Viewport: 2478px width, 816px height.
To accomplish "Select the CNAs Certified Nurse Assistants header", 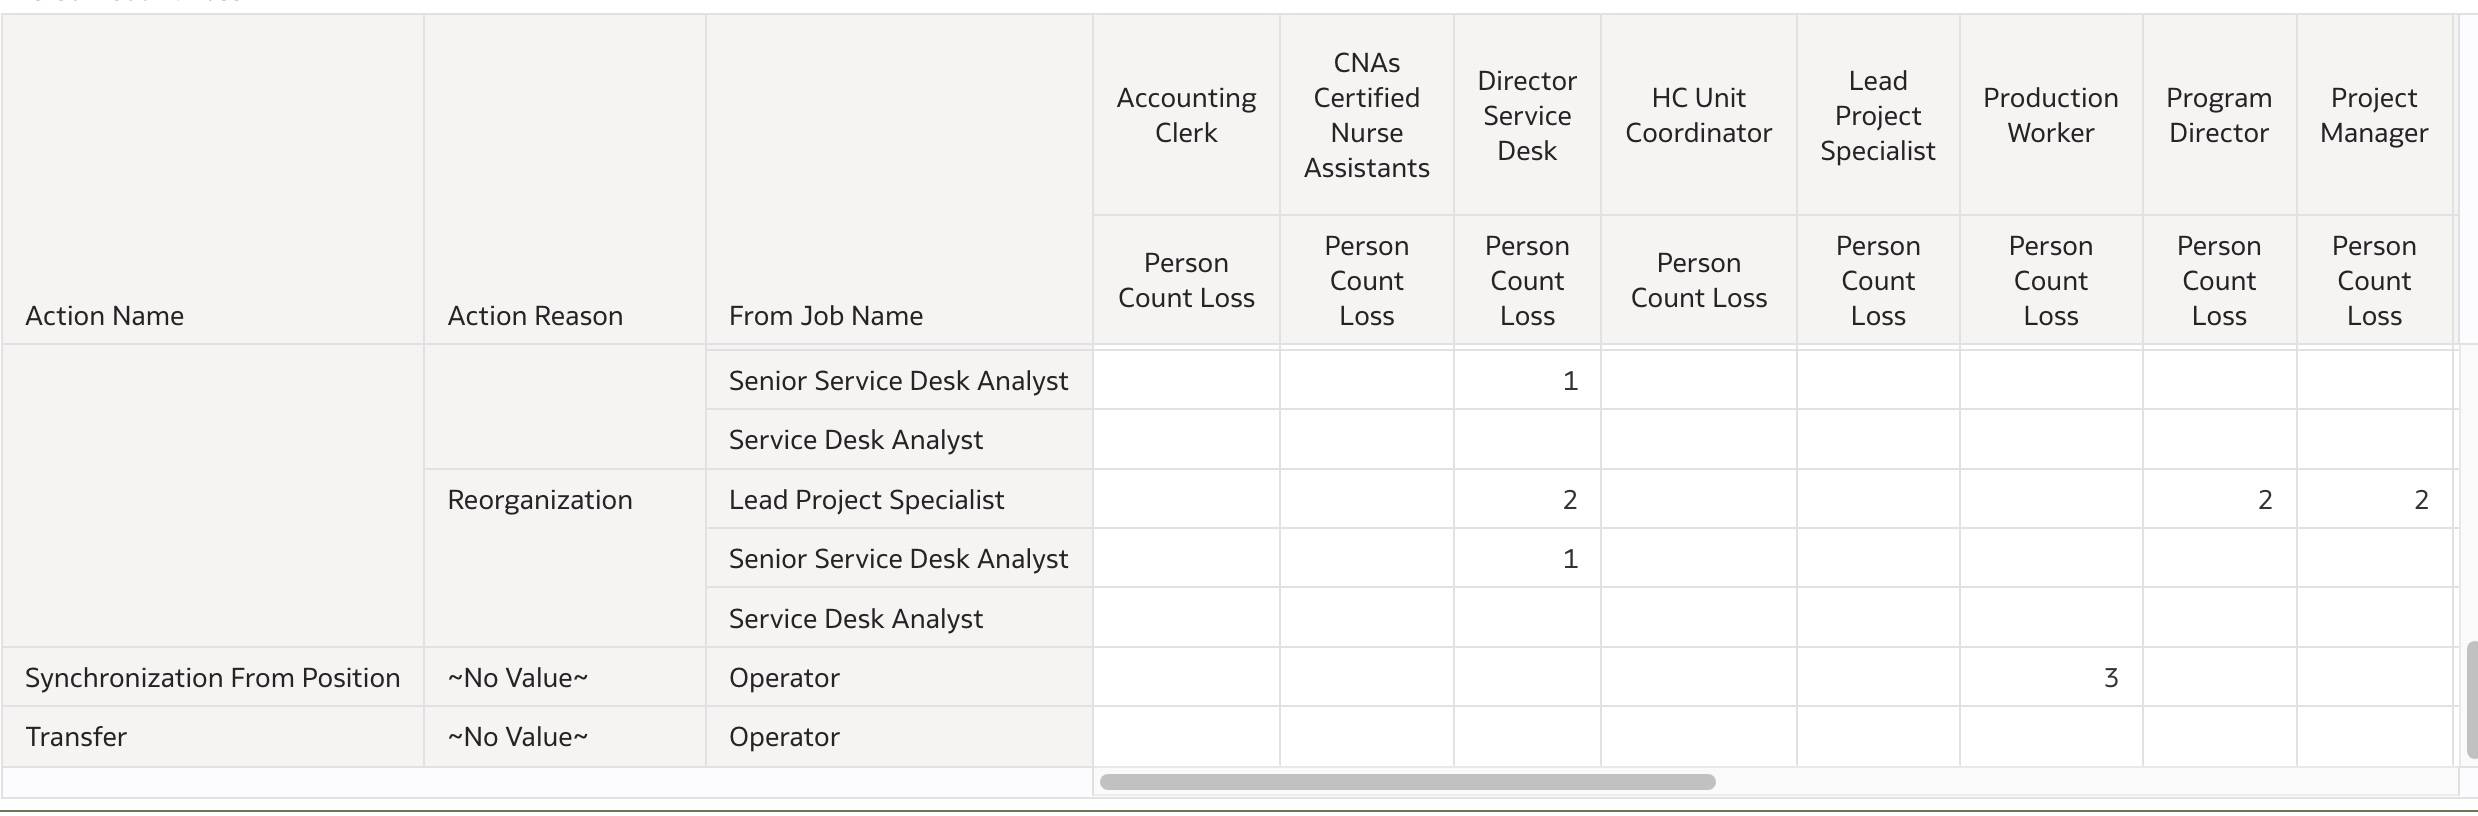I will coord(1366,115).
